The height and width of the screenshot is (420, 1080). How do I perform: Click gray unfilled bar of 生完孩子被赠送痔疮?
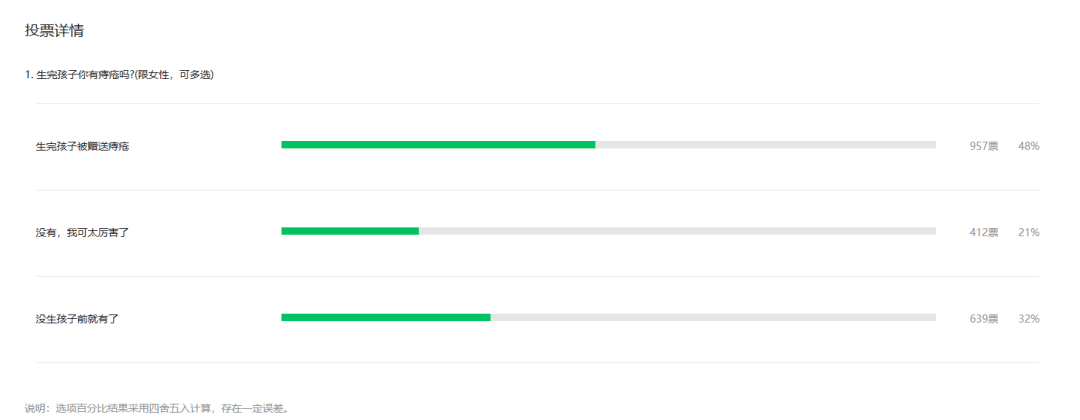click(765, 145)
